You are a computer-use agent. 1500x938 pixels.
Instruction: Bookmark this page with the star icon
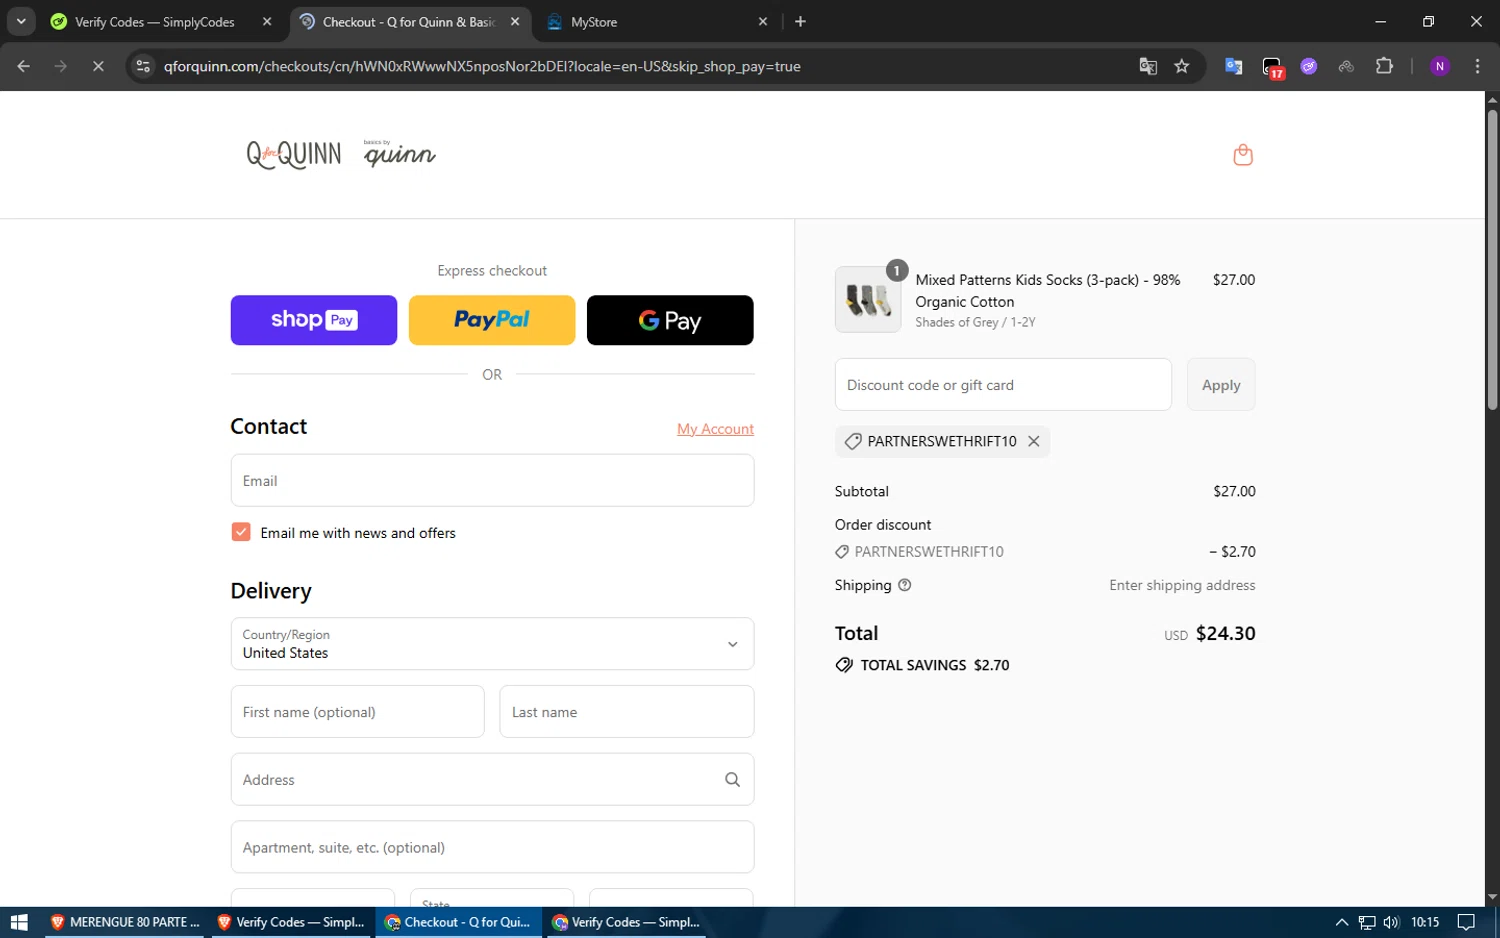click(x=1182, y=66)
